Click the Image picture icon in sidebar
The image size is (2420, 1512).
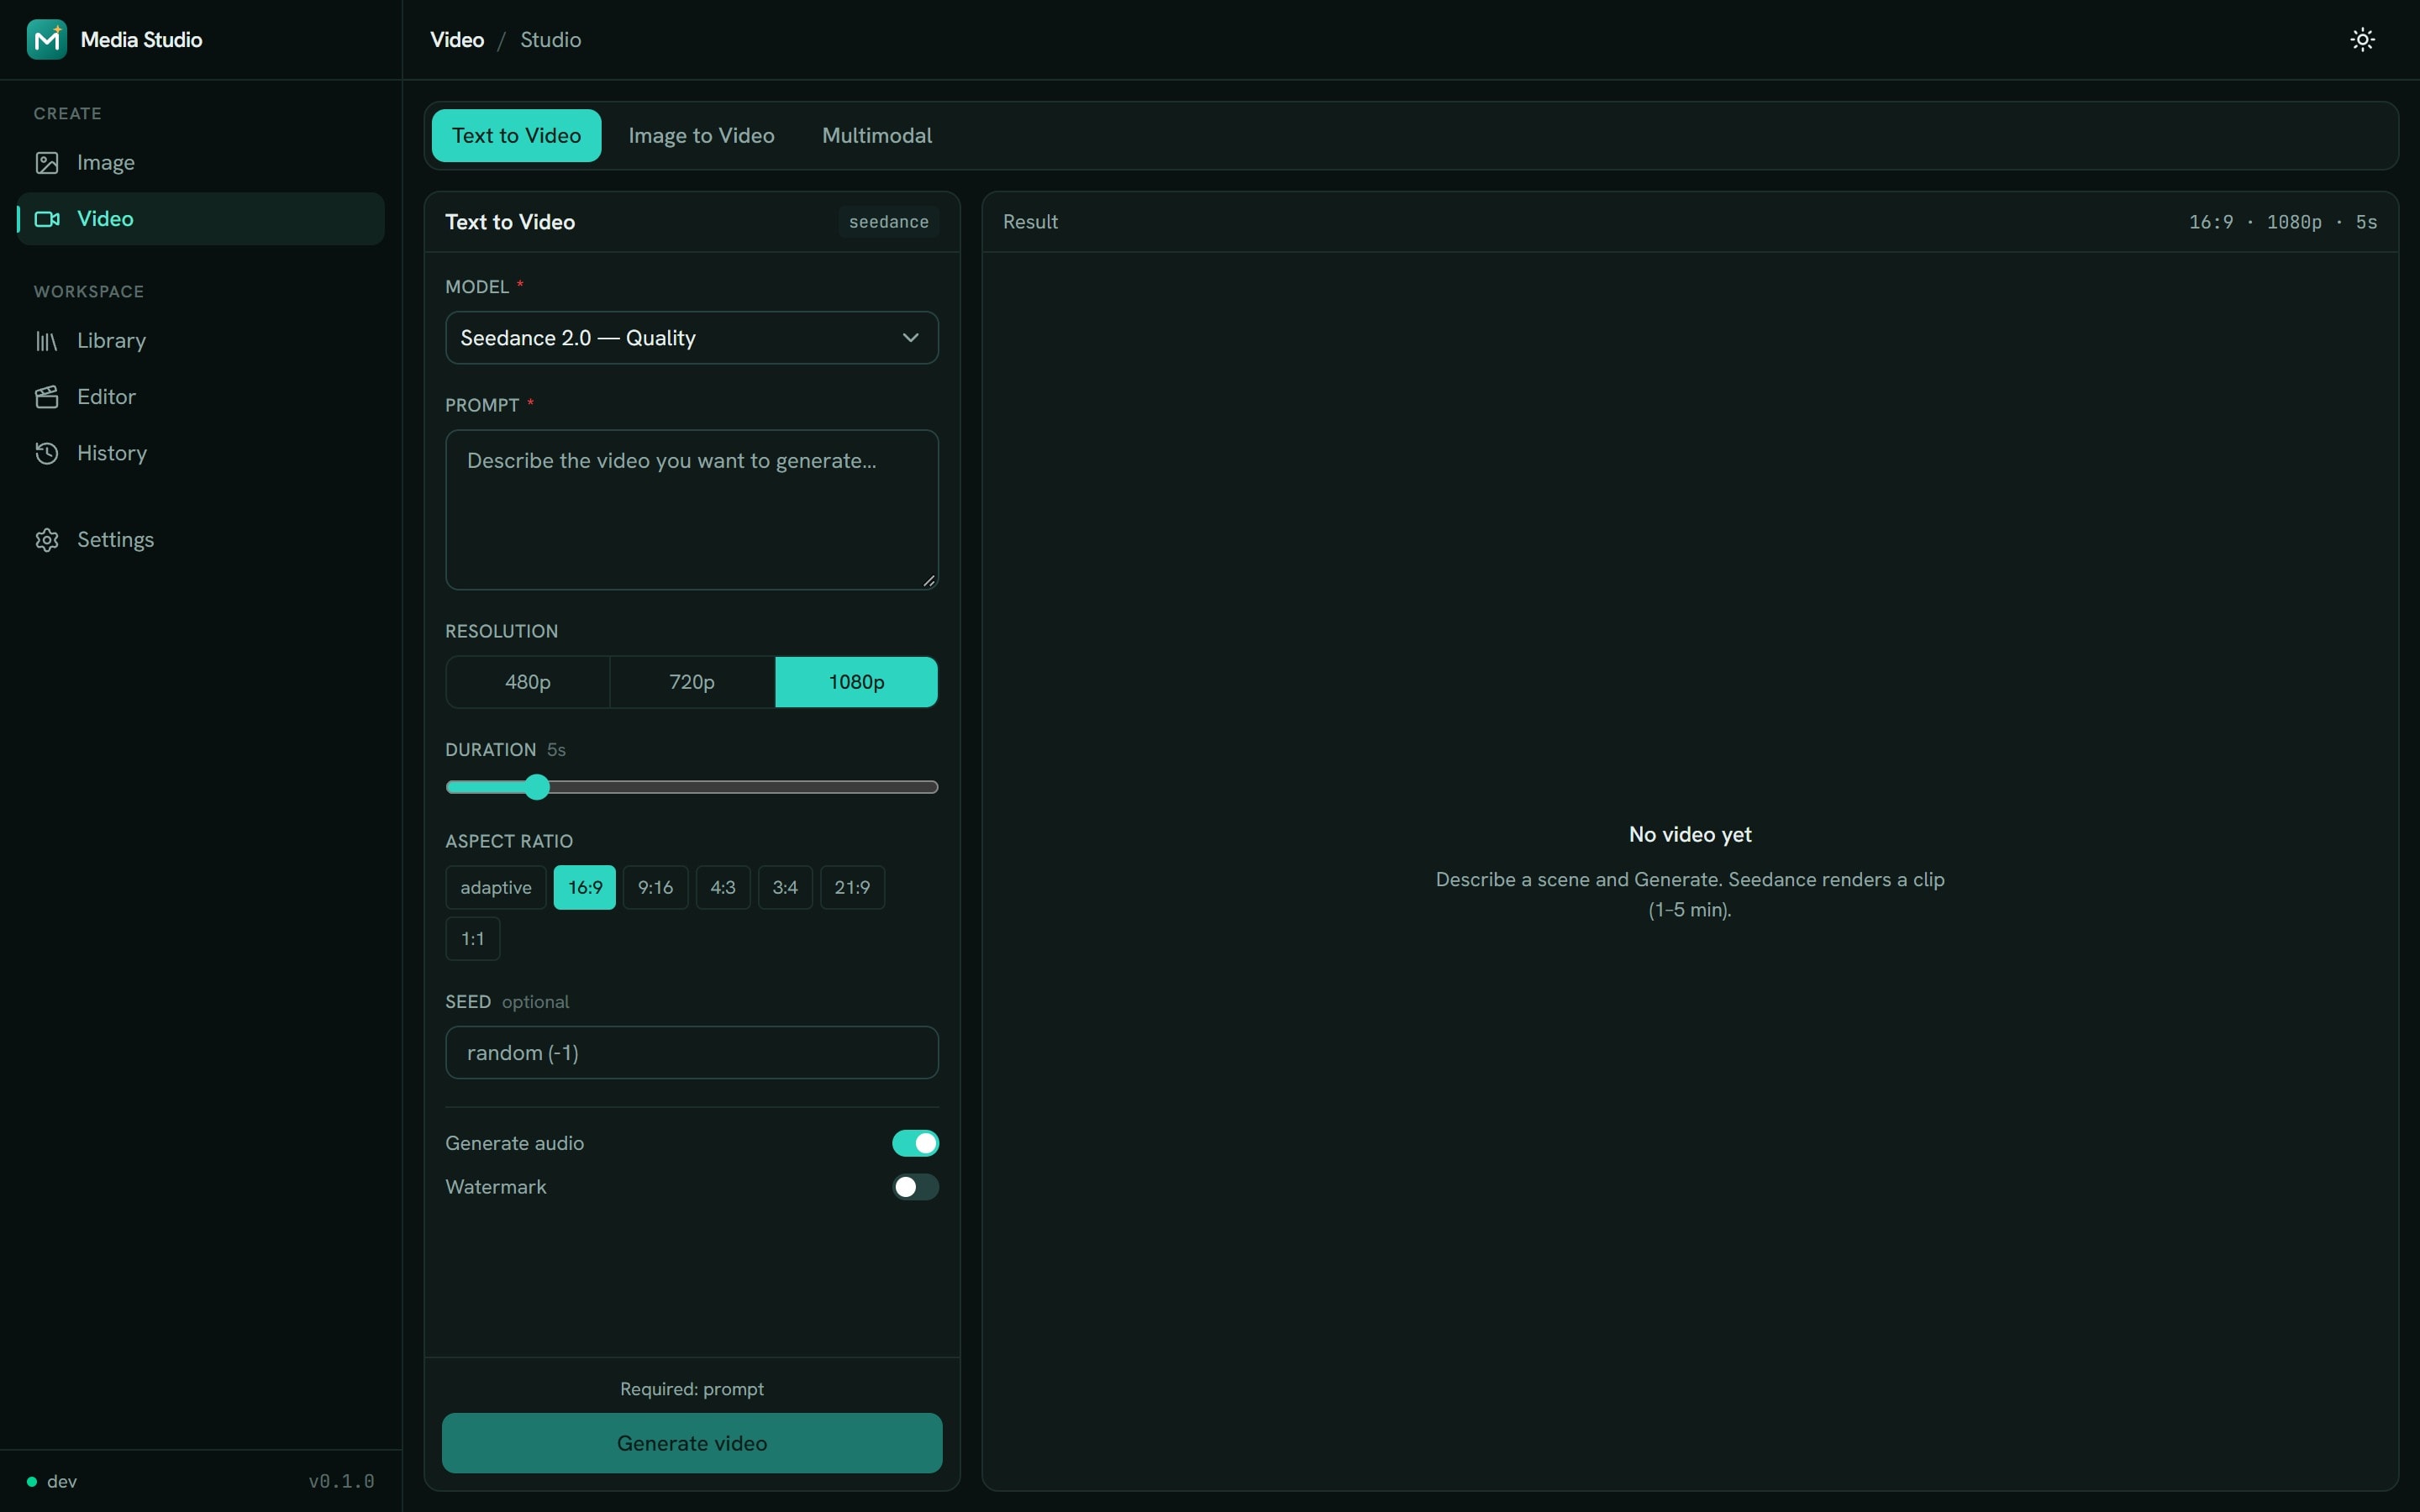pyautogui.click(x=47, y=162)
